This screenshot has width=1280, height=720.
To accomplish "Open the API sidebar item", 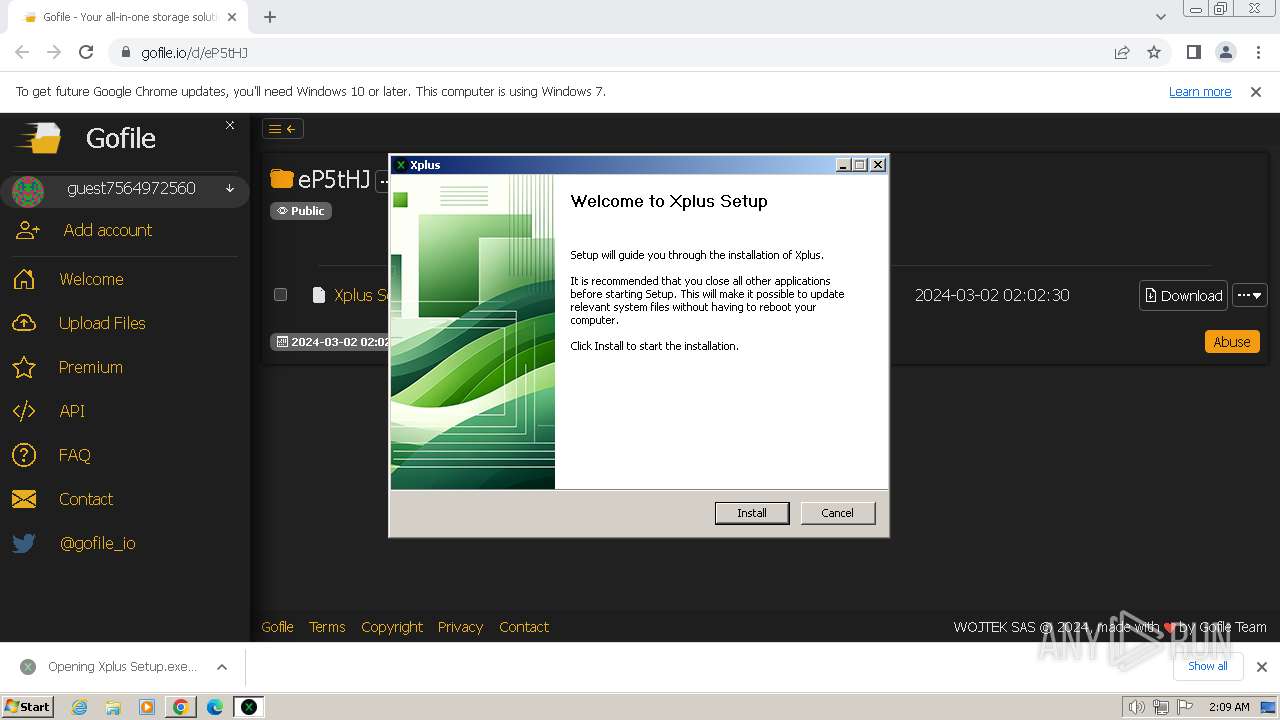I will tap(72, 411).
